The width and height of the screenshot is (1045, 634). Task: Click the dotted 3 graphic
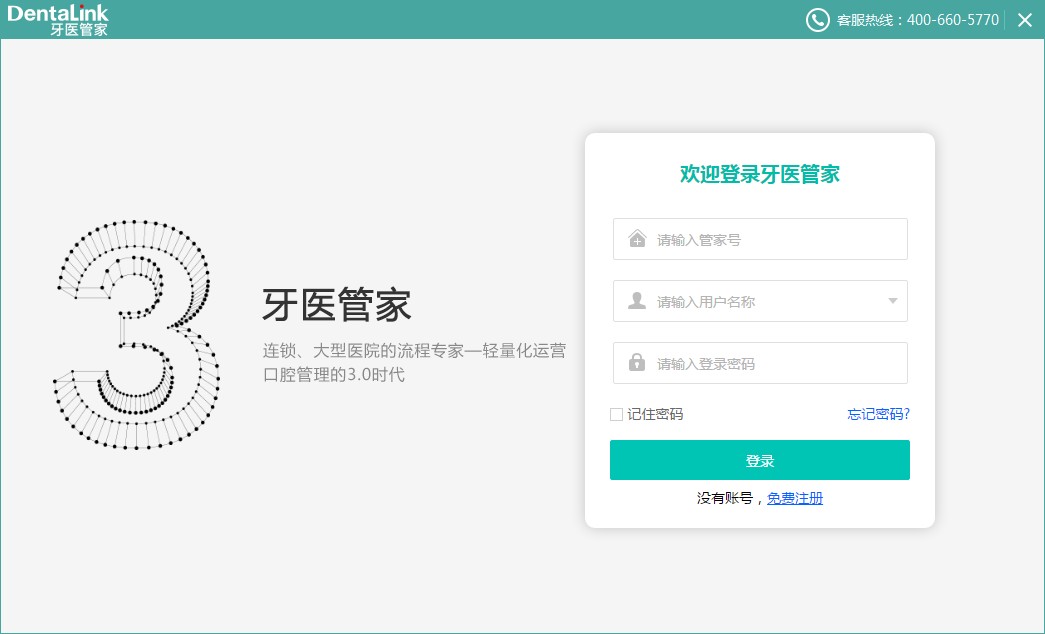click(x=136, y=333)
